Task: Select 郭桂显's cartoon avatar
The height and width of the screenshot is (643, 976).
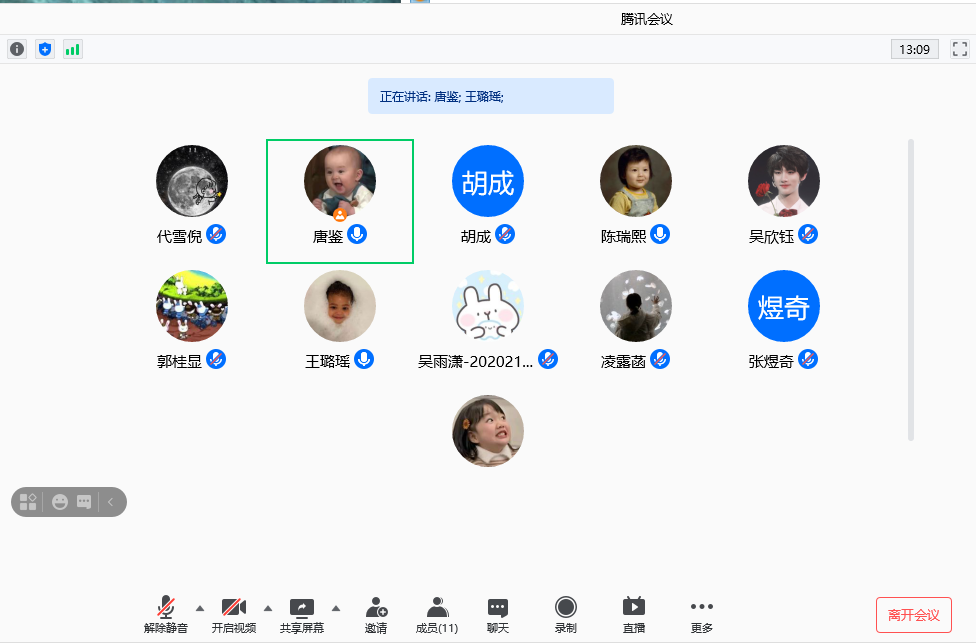Action: [x=192, y=306]
